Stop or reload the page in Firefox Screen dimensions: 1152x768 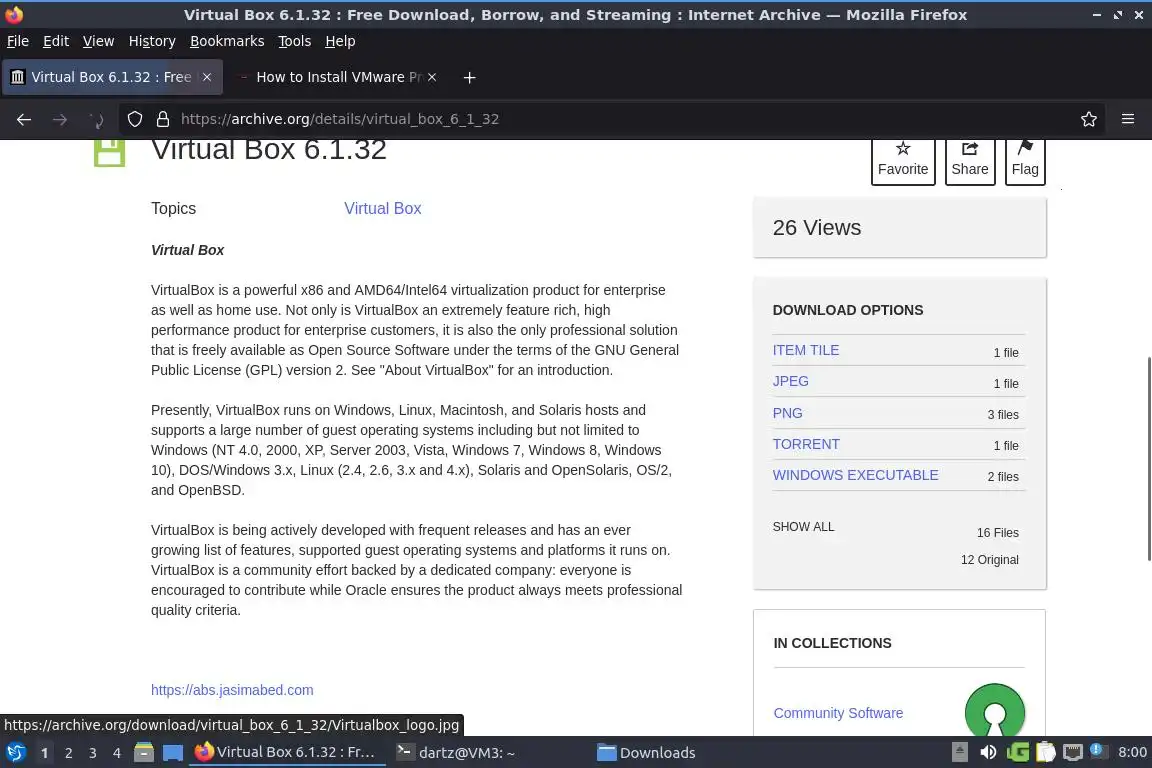pyautogui.click(x=96, y=119)
